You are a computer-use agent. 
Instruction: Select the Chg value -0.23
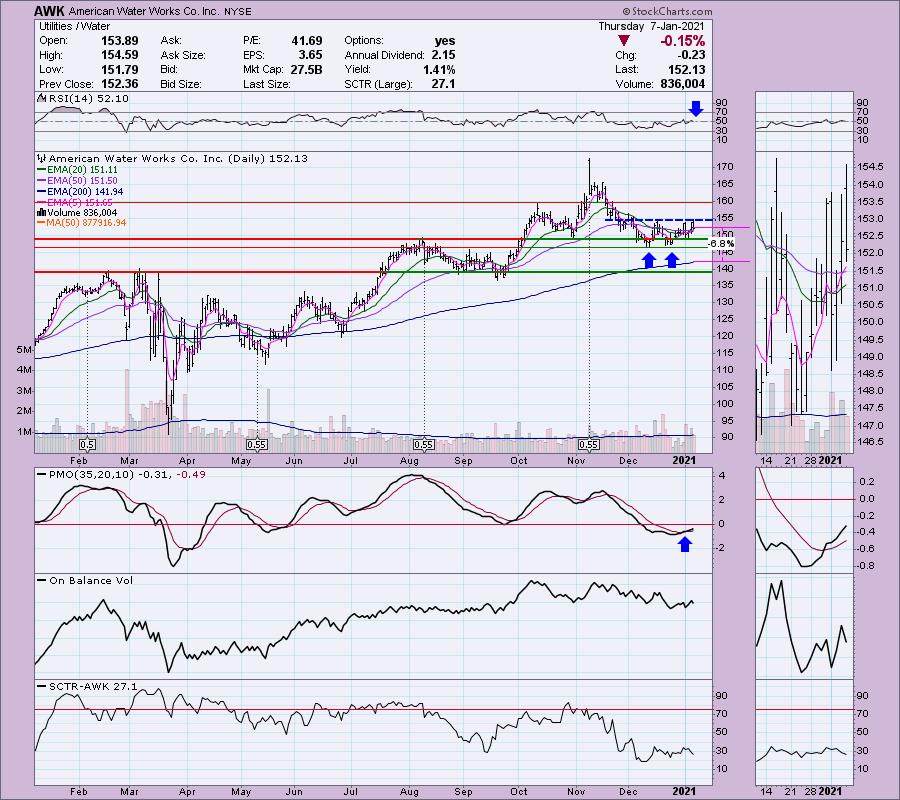[x=691, y=55]
